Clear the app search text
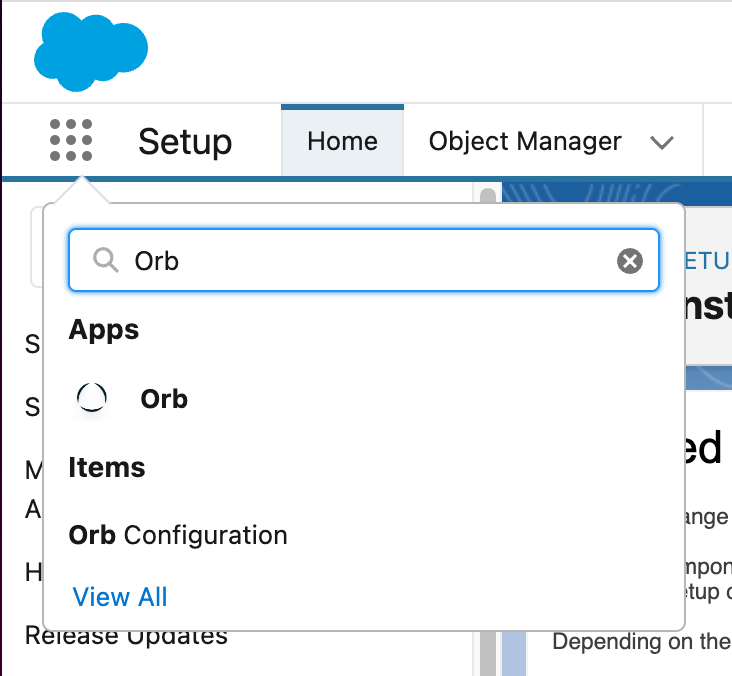The image size is (732, 676). pyautogui.click(x=630, y=261)
